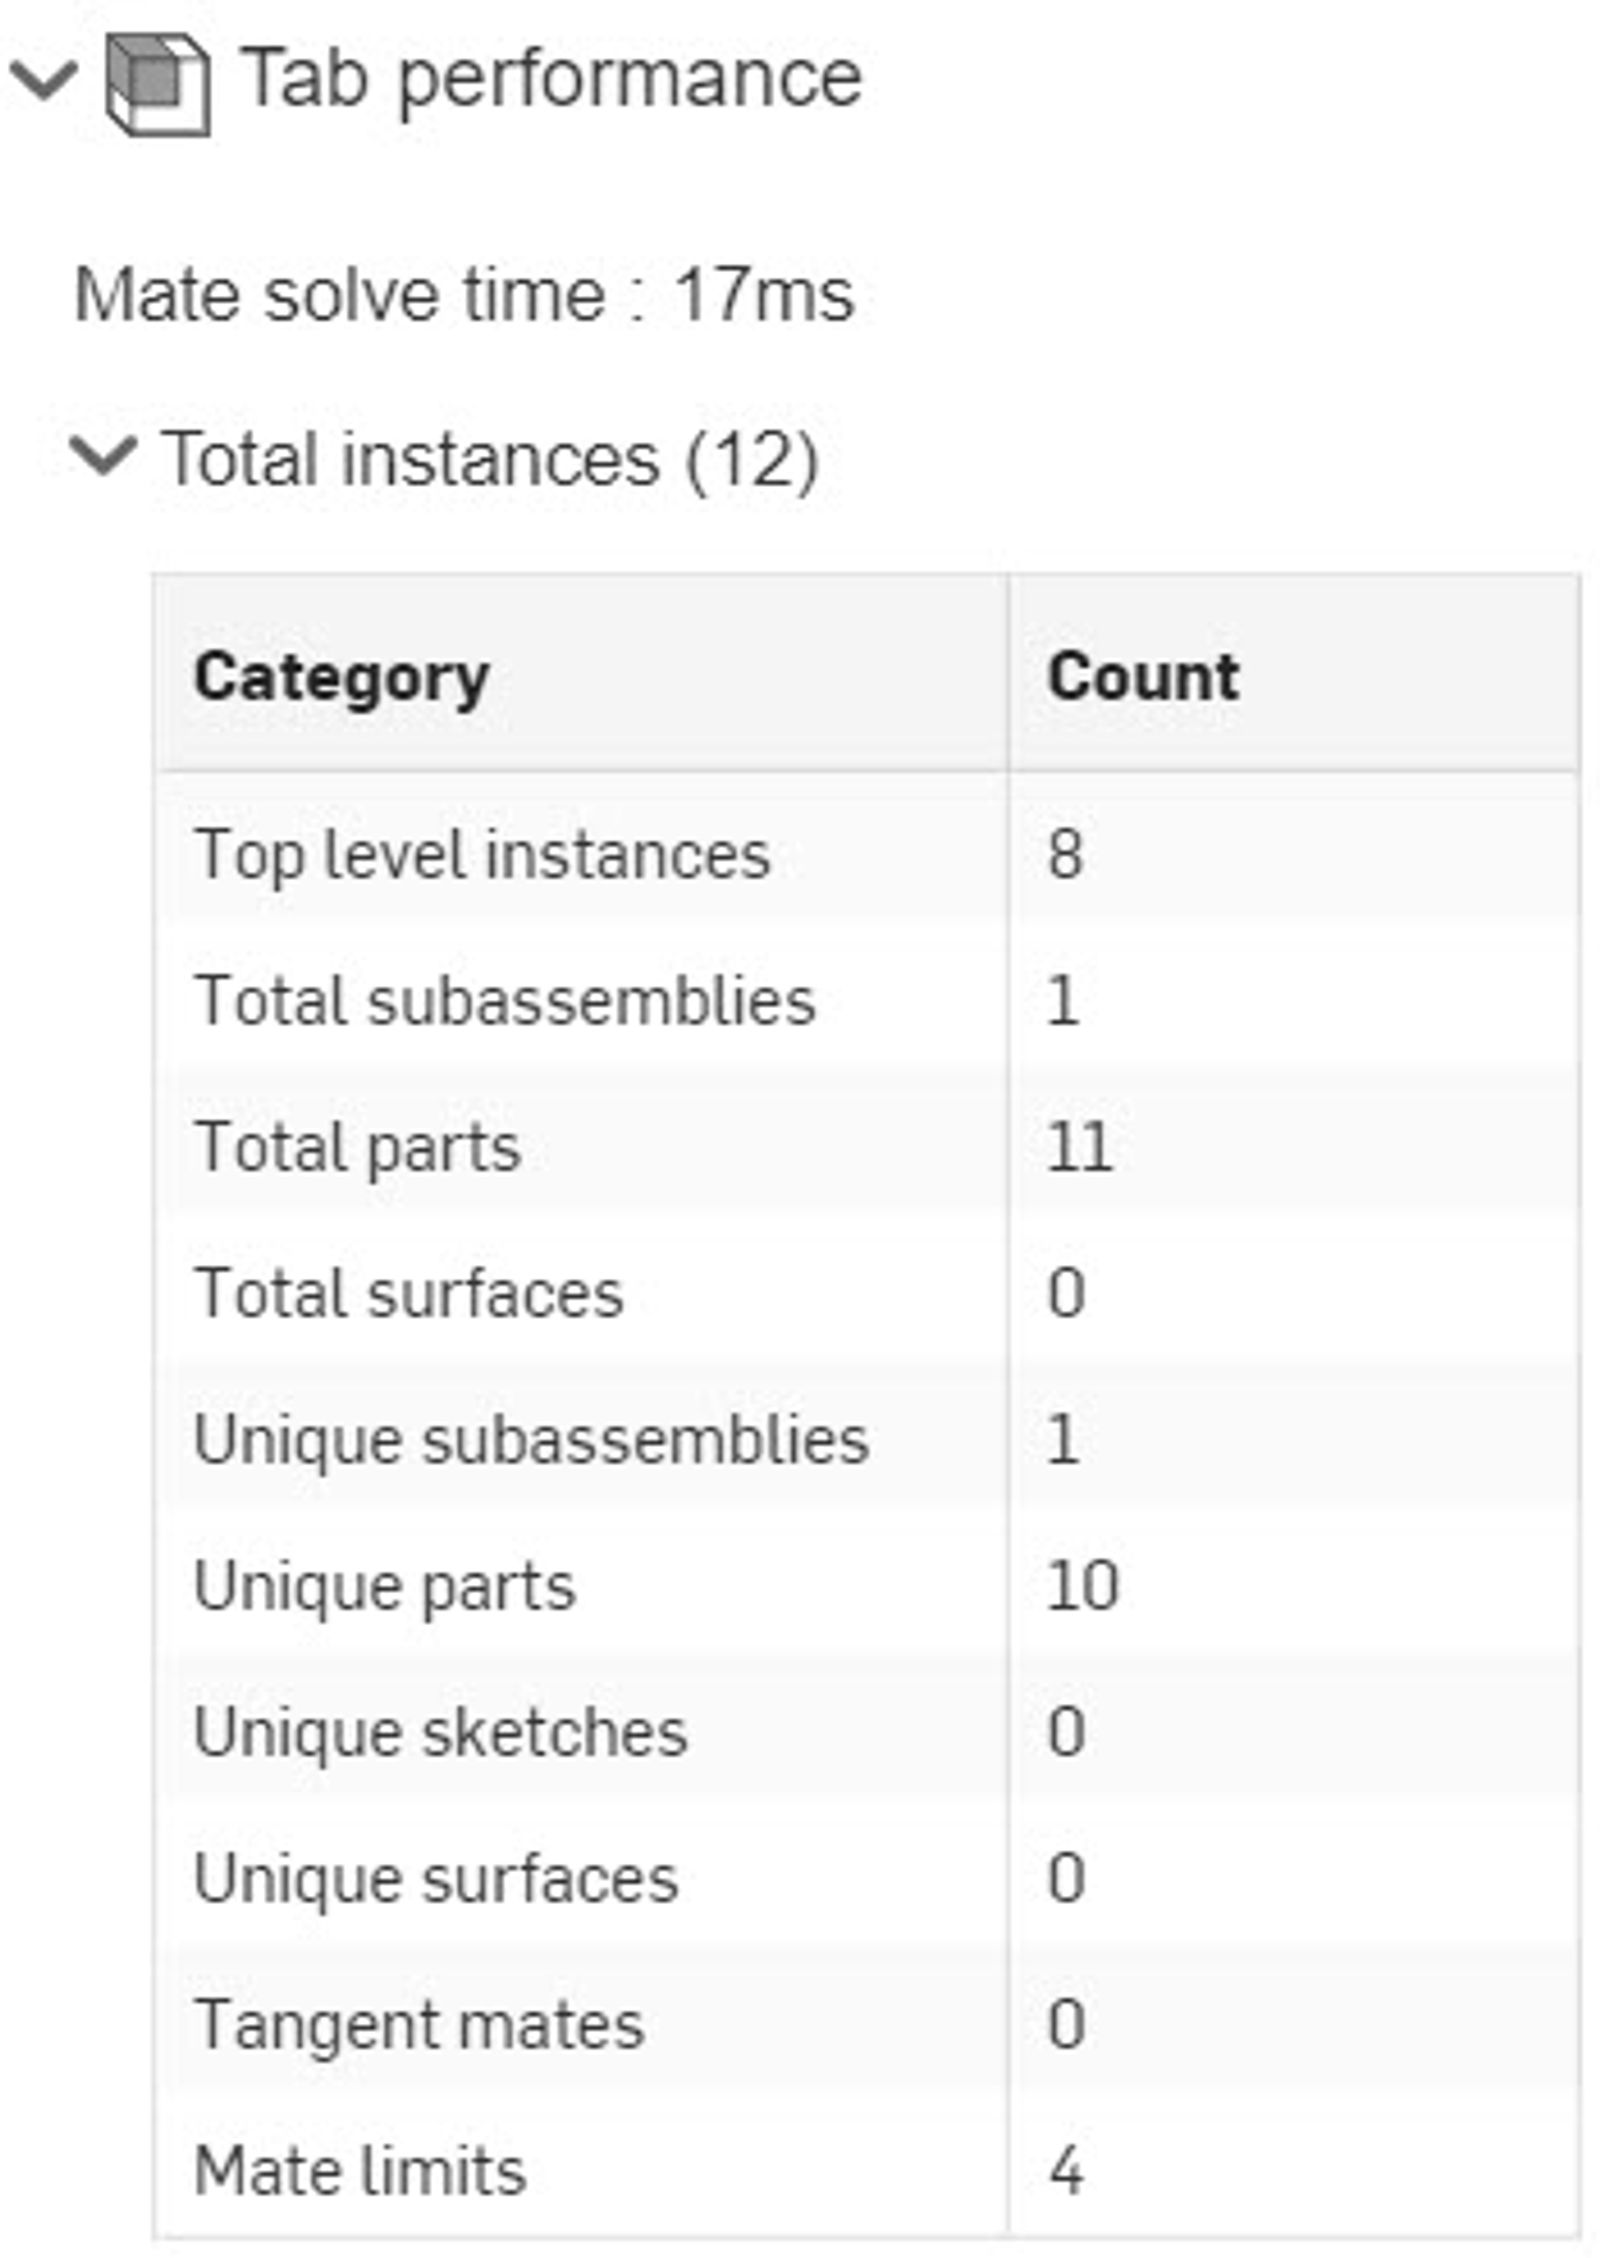Collapse the Tab performance section chevron
Image resolution: width=1600 pixels, height=2258 pixels.
click(42, 80)
